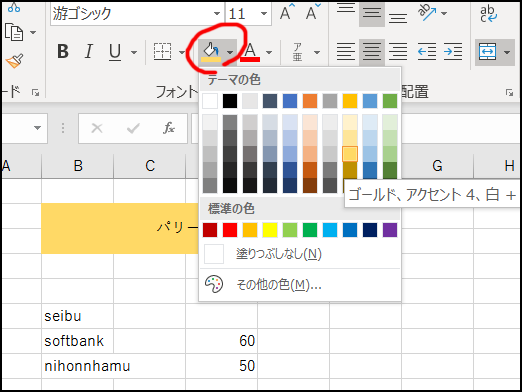The width and height of the screenshot is (522, 392).
Task: Click the Decrease Indent icon
Action: (x=427, y=52)
